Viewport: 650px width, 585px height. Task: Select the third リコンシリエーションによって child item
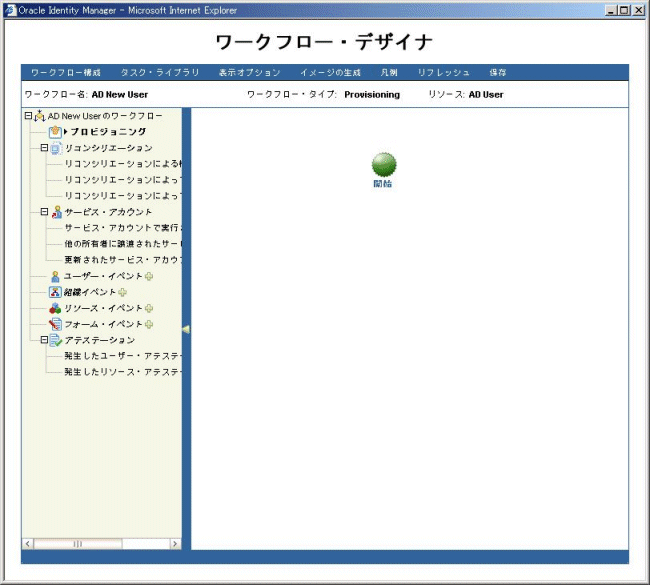(x=123, y=196)
